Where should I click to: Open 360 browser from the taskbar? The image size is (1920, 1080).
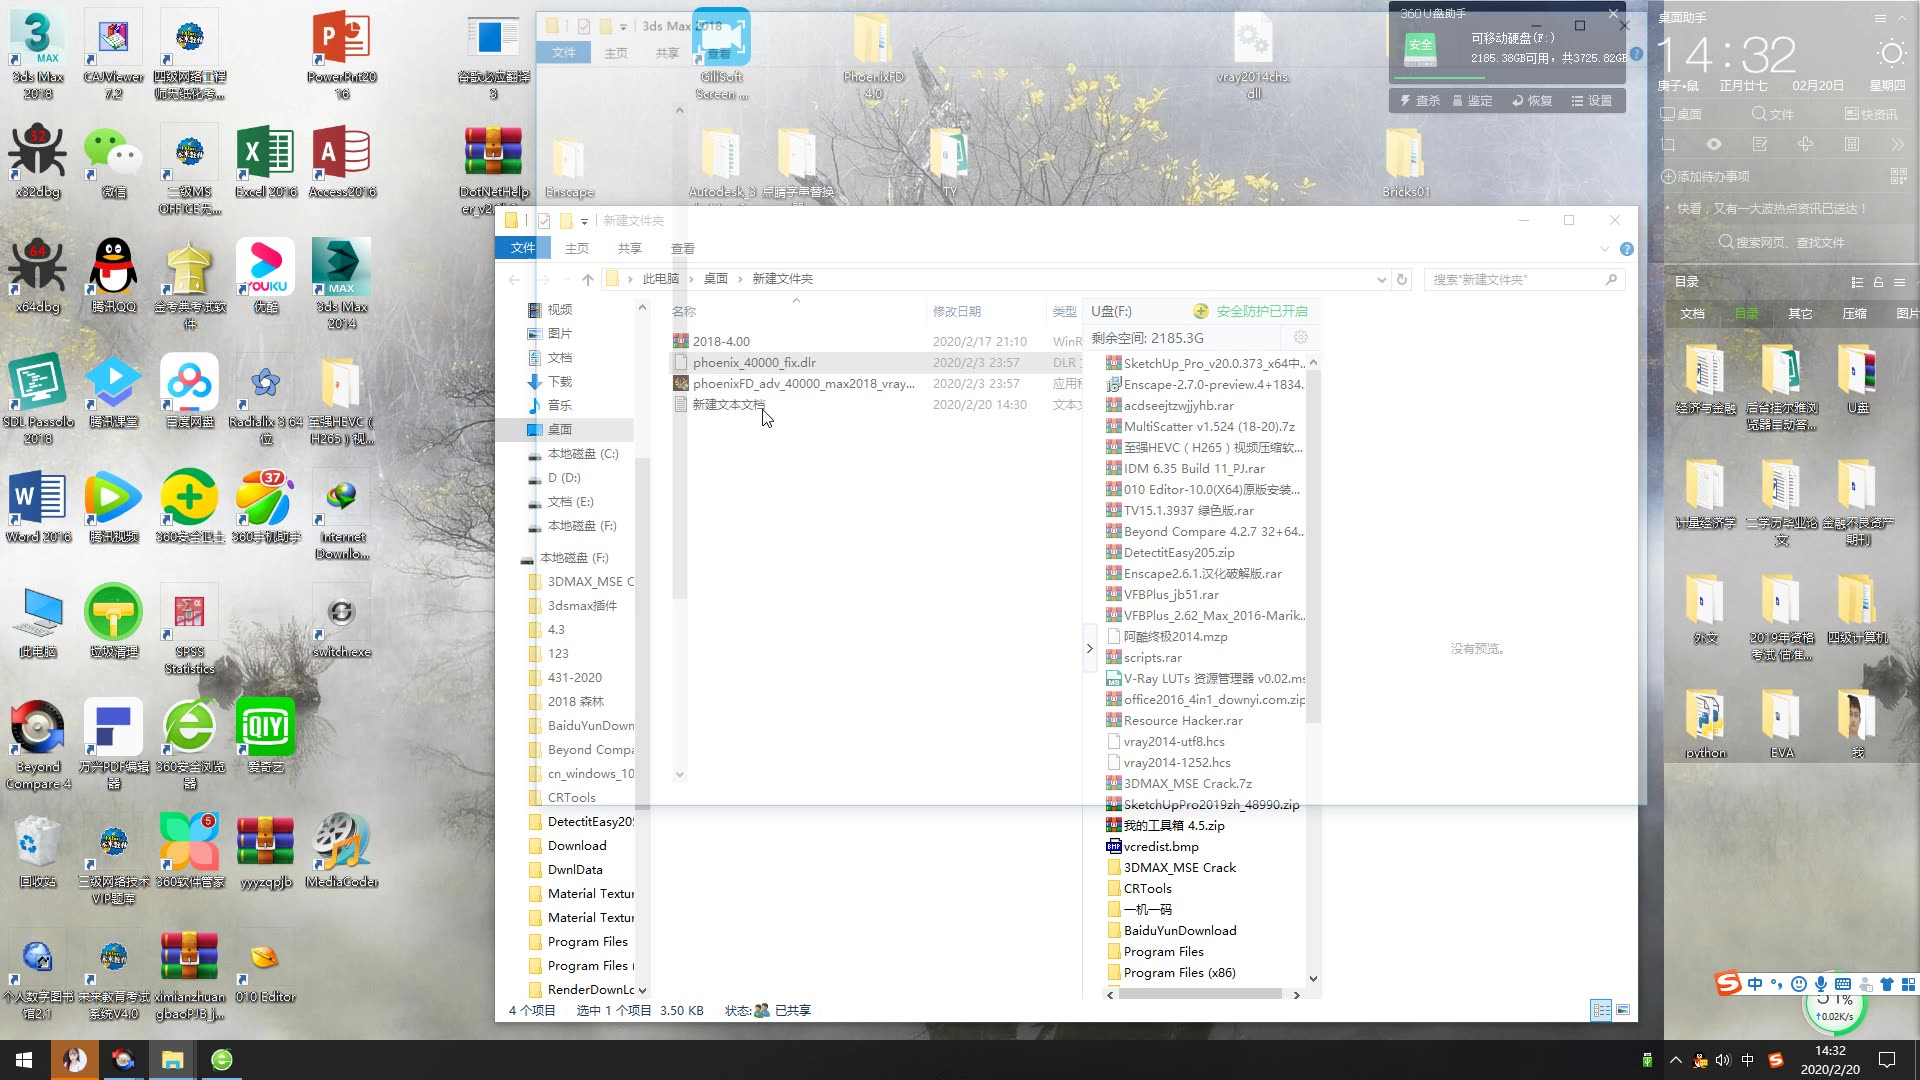click(x=222, y=1060)
